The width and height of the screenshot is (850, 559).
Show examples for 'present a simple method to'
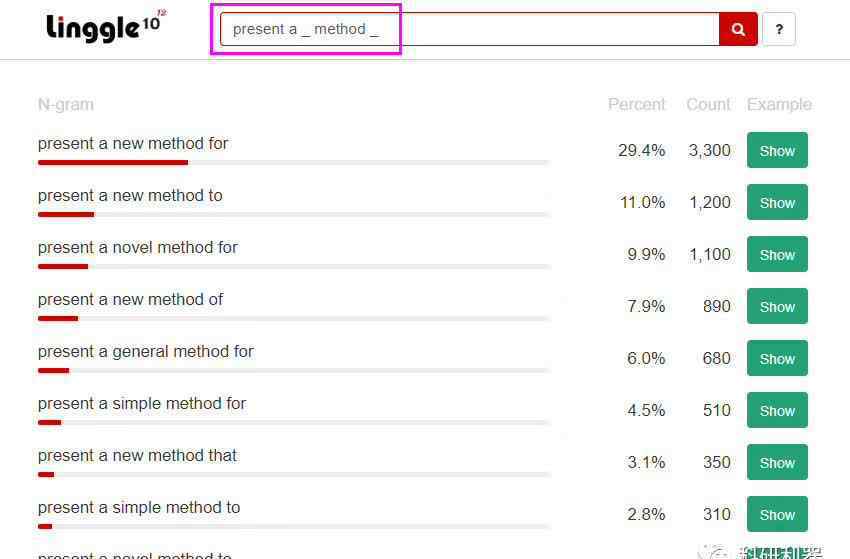(777, 515)
